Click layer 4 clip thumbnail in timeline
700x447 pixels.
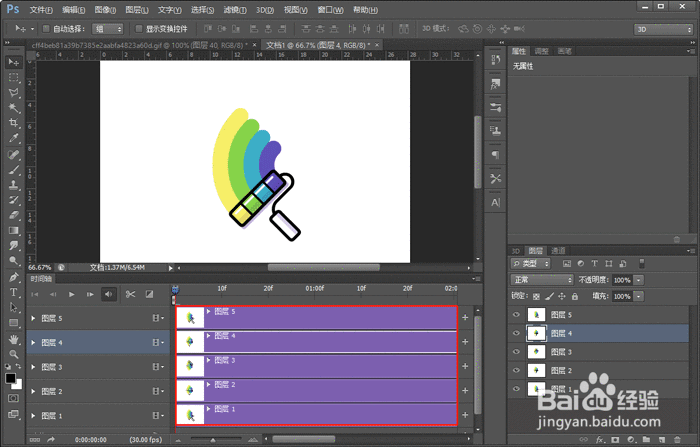[190, 342]
